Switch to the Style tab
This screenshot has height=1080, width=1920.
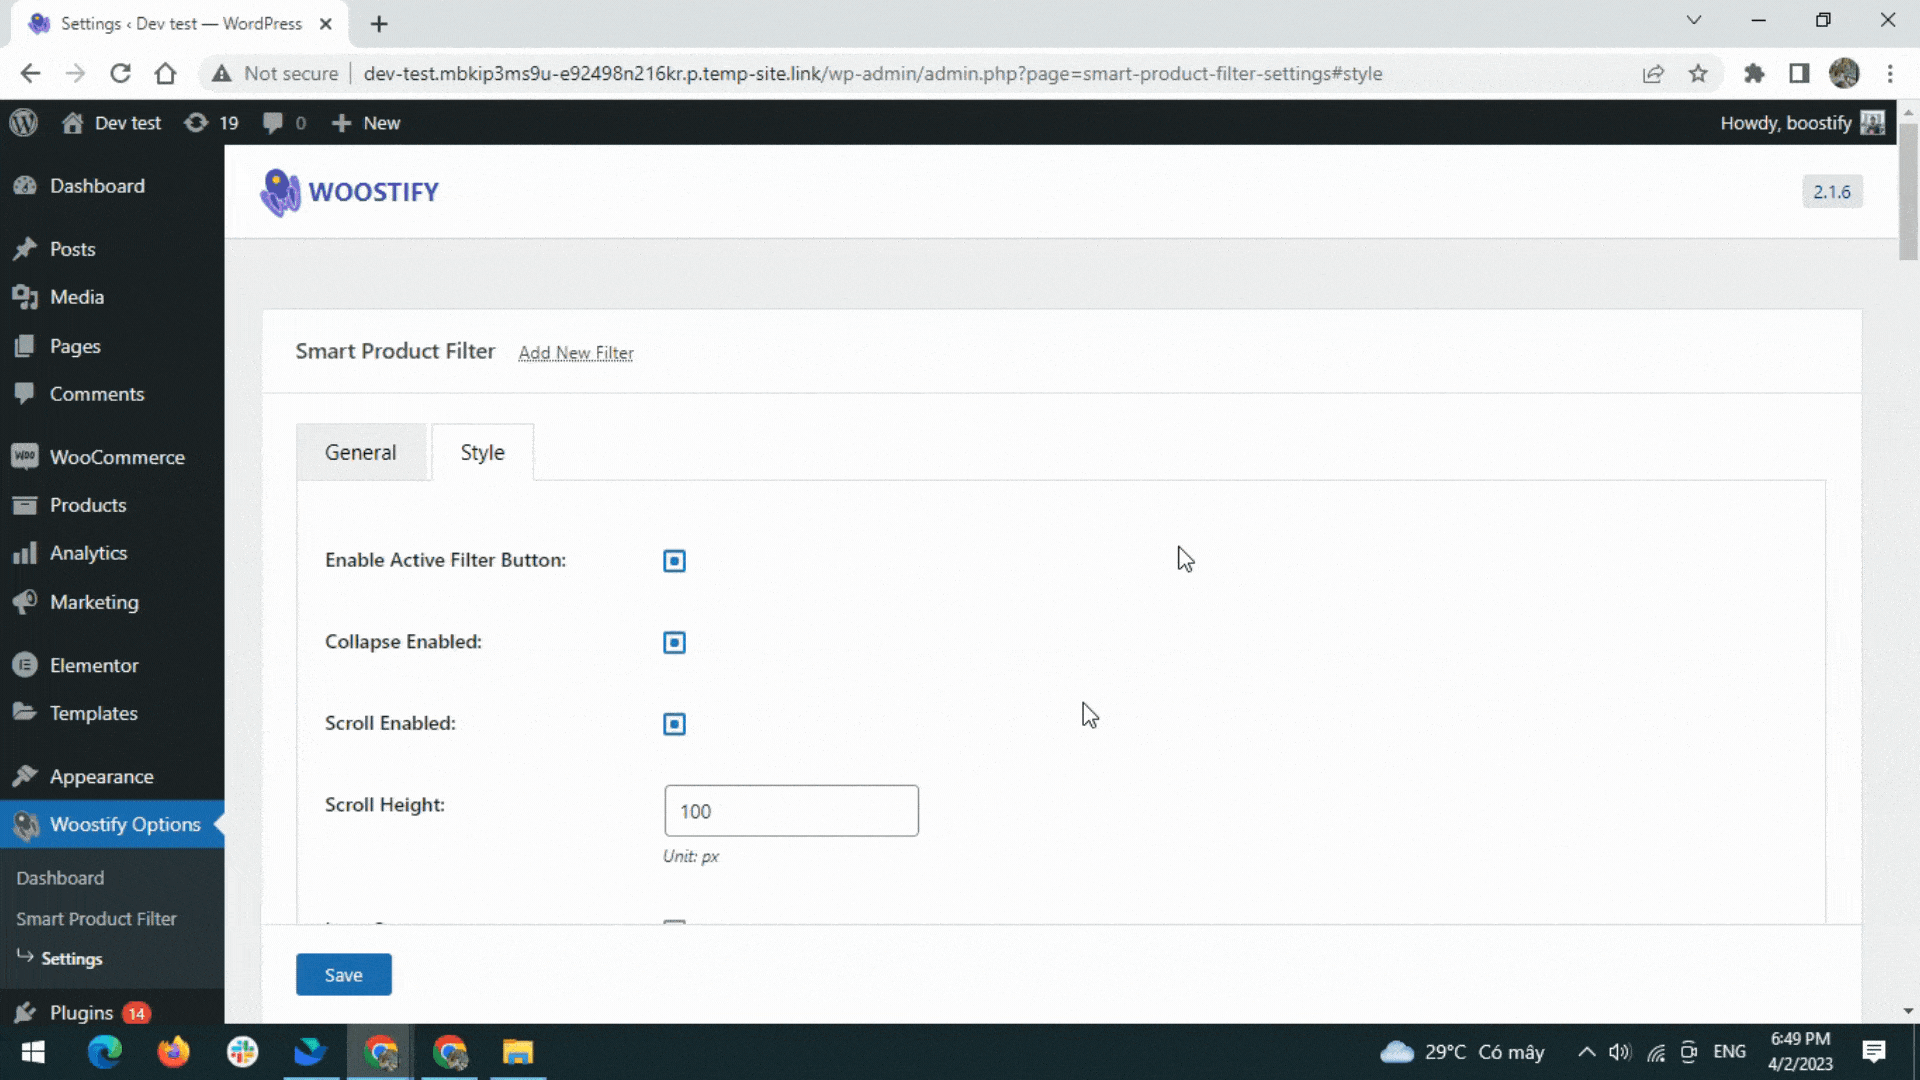click(x=481, y=452)
